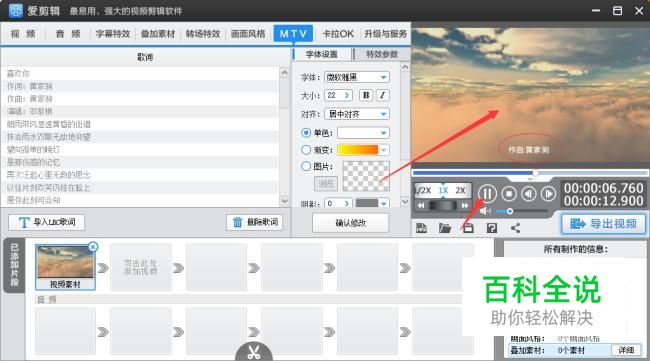Click the 浏览 browse image button
The width and height of the screenshot is (650, 361).
326,184
